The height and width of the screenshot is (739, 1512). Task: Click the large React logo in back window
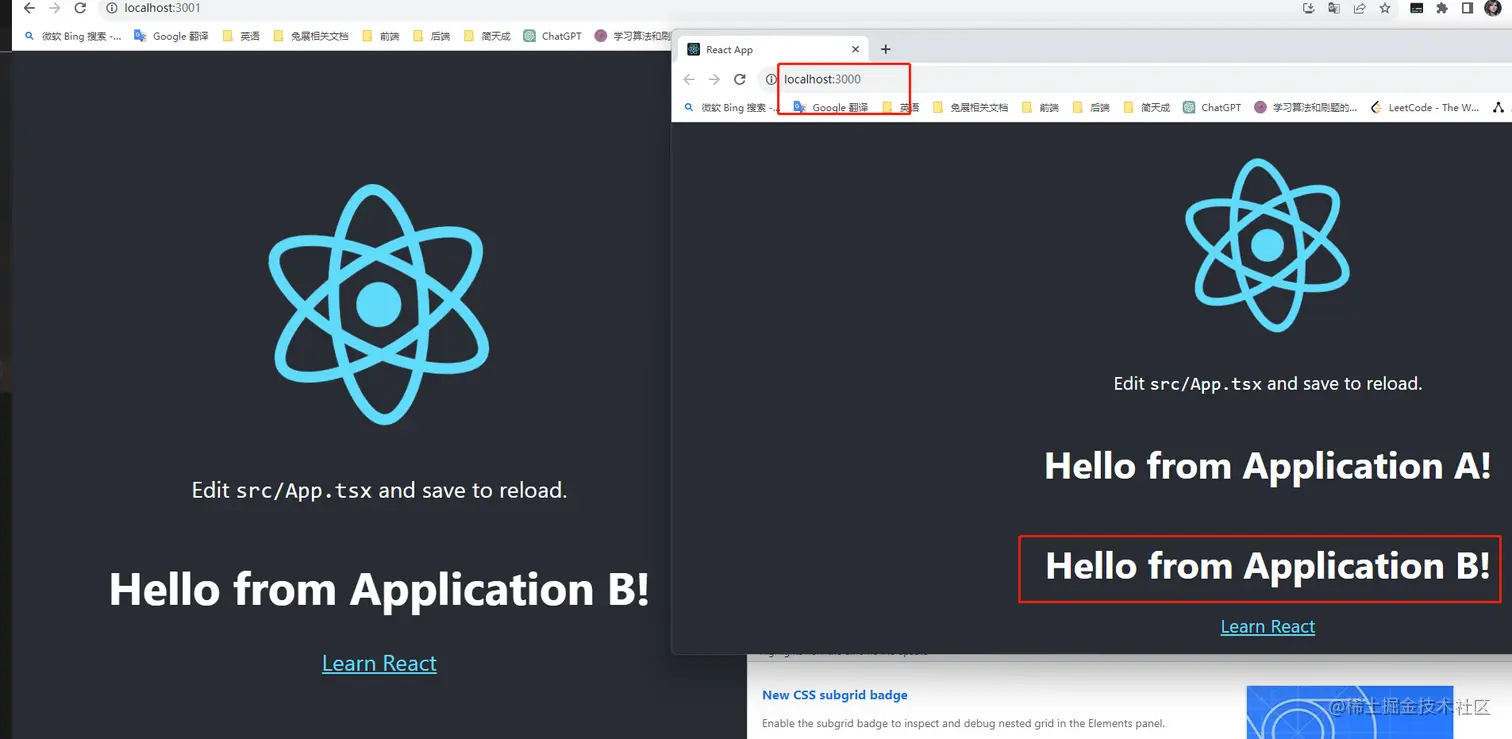[379, 304]
